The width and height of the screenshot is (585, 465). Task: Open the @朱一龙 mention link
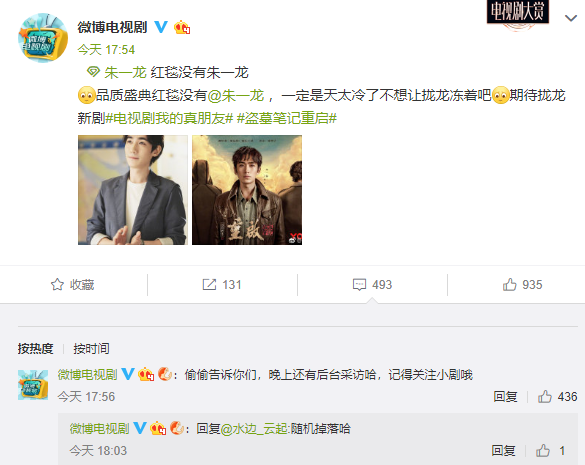[235, 96]
